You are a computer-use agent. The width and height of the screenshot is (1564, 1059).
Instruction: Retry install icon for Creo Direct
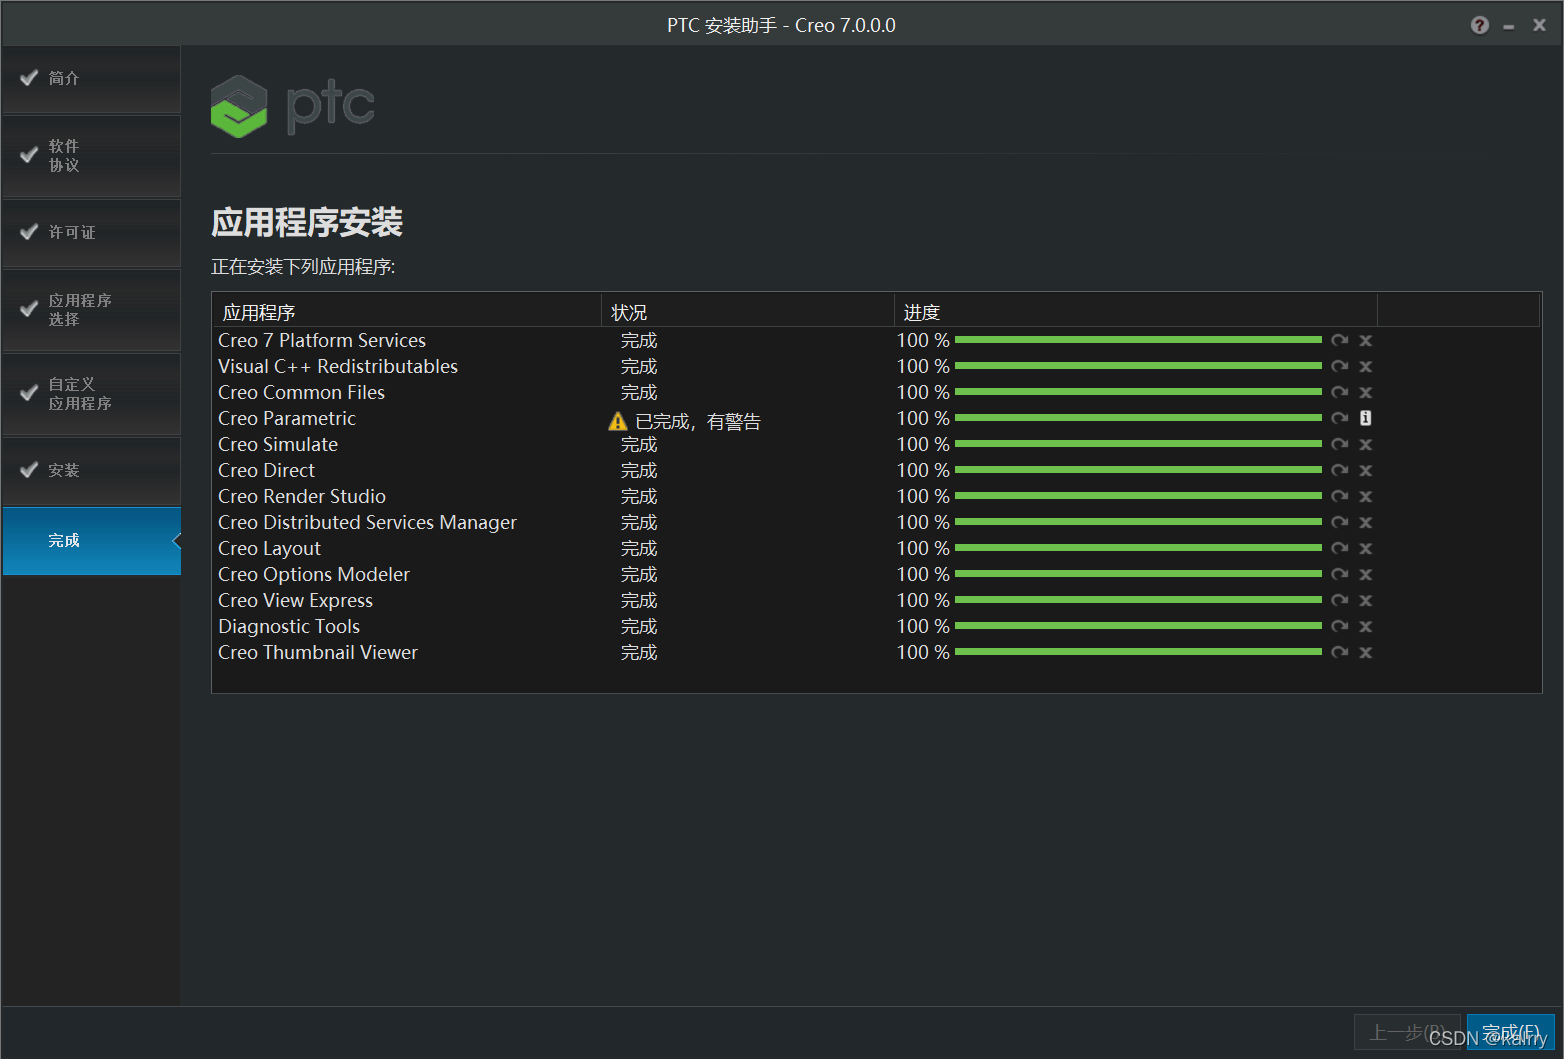pos(1340,470)
